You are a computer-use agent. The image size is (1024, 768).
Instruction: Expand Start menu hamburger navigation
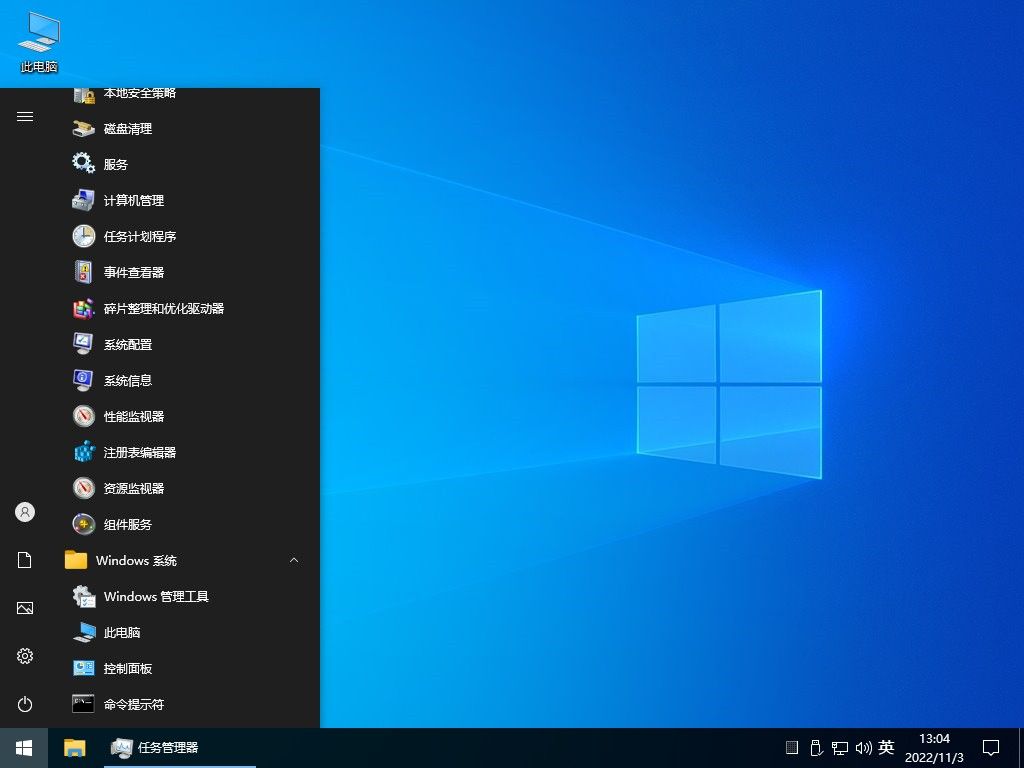tap(25, 116)
